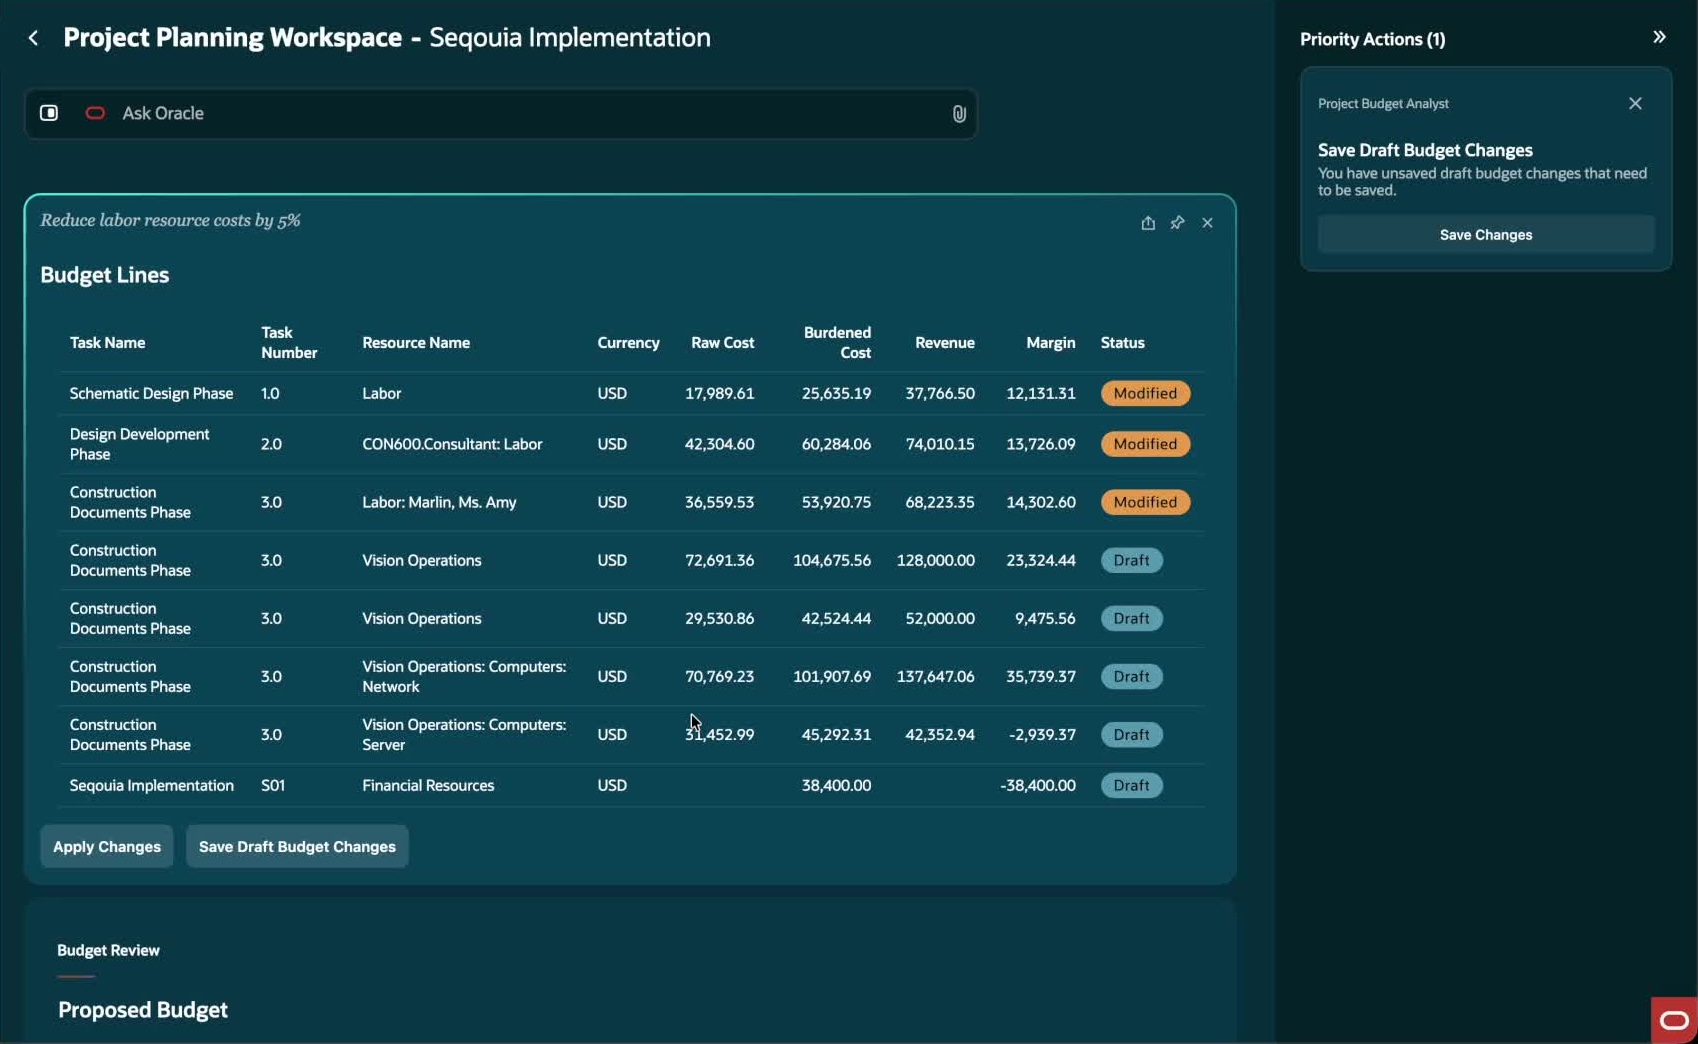This screenshot has height=1044, width=1698.
Task: Click Vision Operations: Computers: Server resource
Action: coord(464,734)
